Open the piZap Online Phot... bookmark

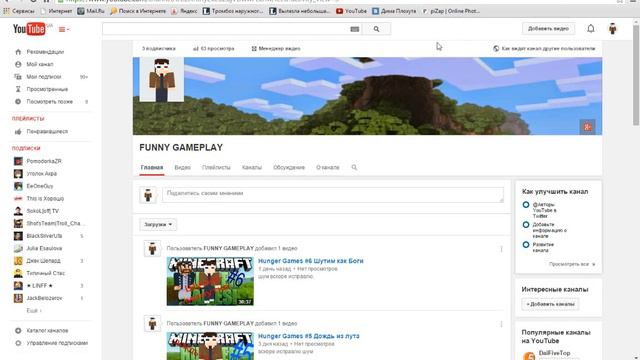pos(451,11)
